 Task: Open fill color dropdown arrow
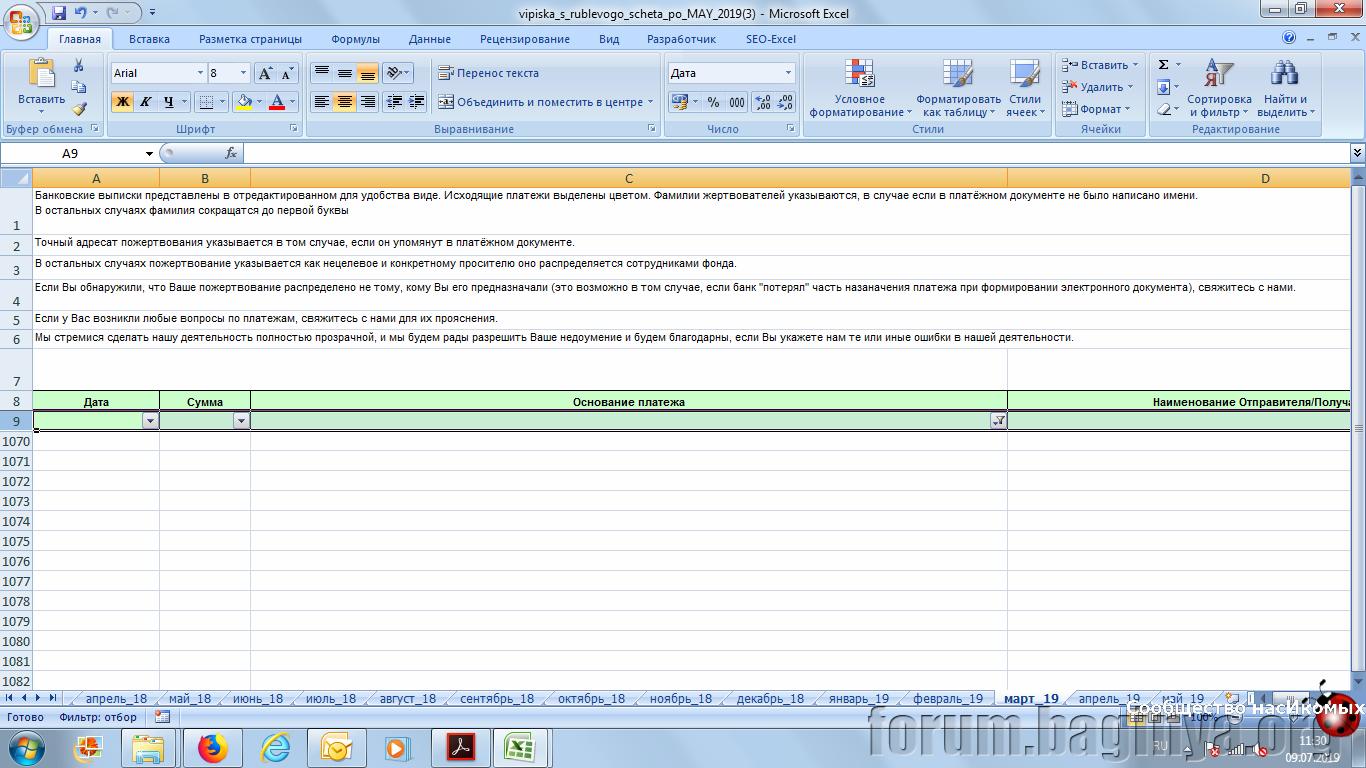point(260,102)
